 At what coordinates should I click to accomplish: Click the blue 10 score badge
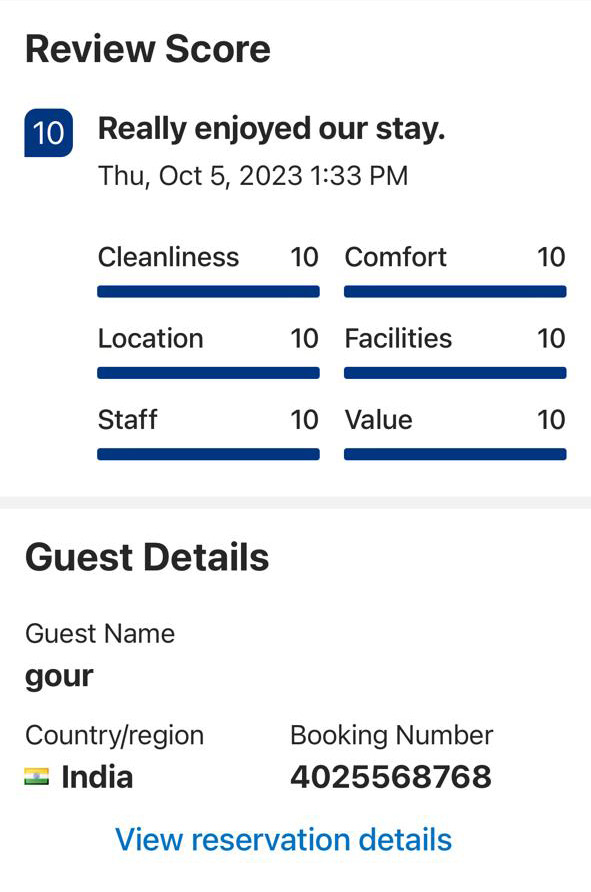48,133
